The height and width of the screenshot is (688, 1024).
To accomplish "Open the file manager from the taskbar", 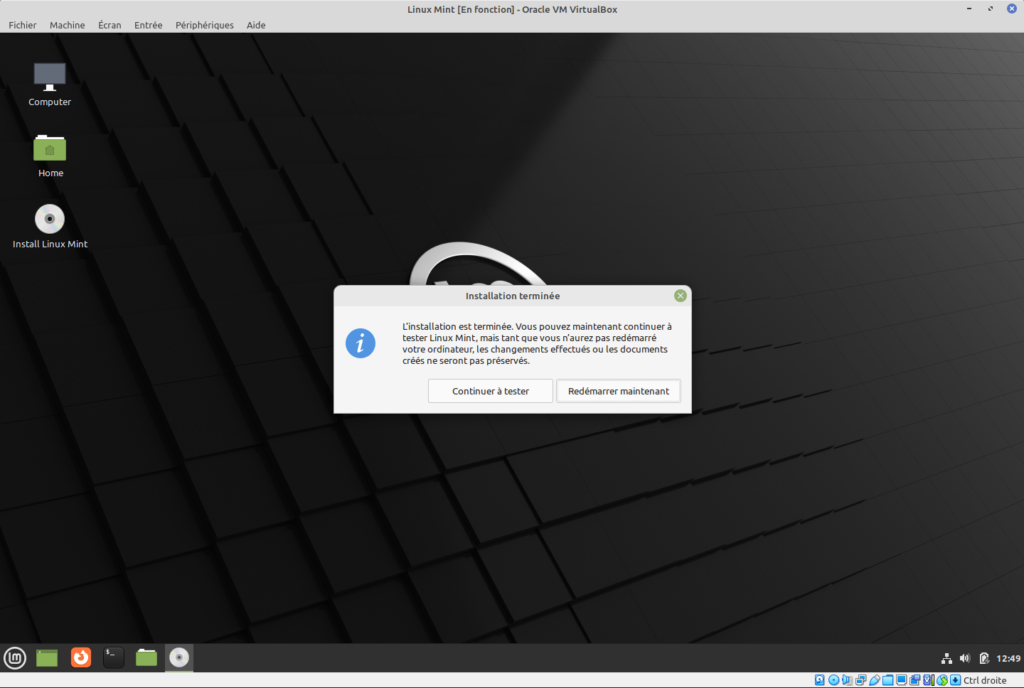I will coord(145,657).
